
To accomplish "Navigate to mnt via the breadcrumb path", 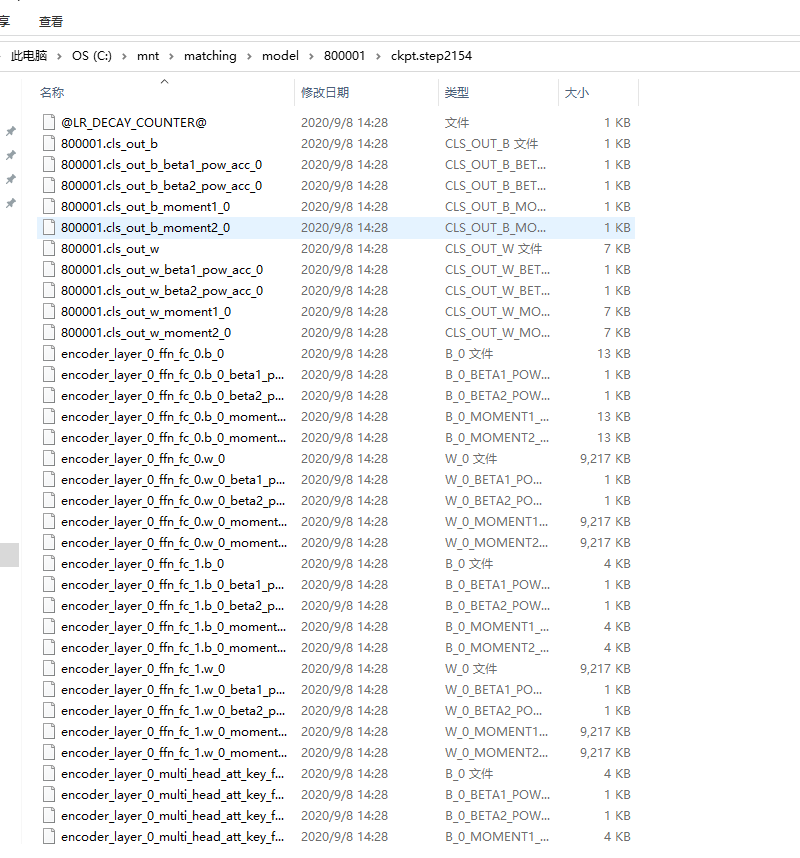I will click(148, 56).
